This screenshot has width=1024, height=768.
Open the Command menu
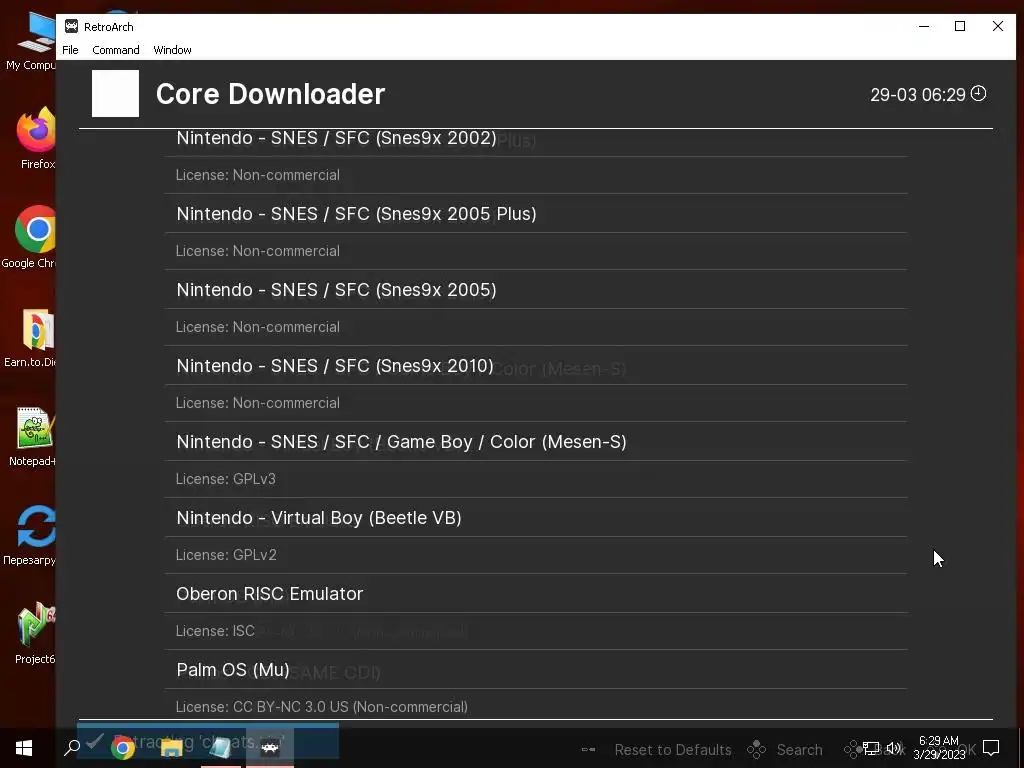tap(116, 50)
